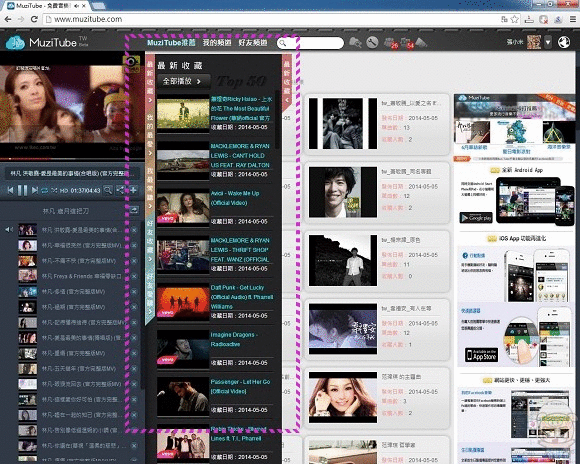The height and width of the screenshot is (464, 580).
Task: Switch to the 好友頻道 tab
Action: pos(253,43)
